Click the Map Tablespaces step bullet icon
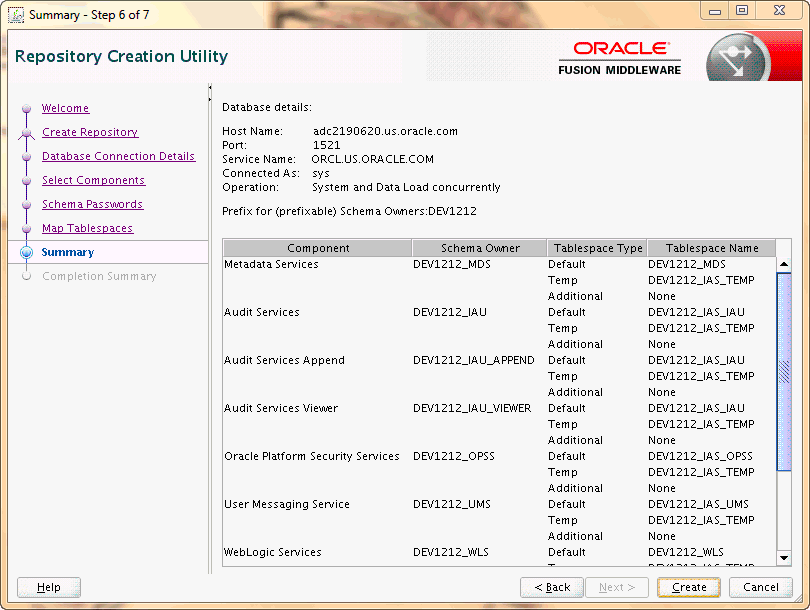Image resolution: width=810 pixels, height=610 pixels. point(26,229)
